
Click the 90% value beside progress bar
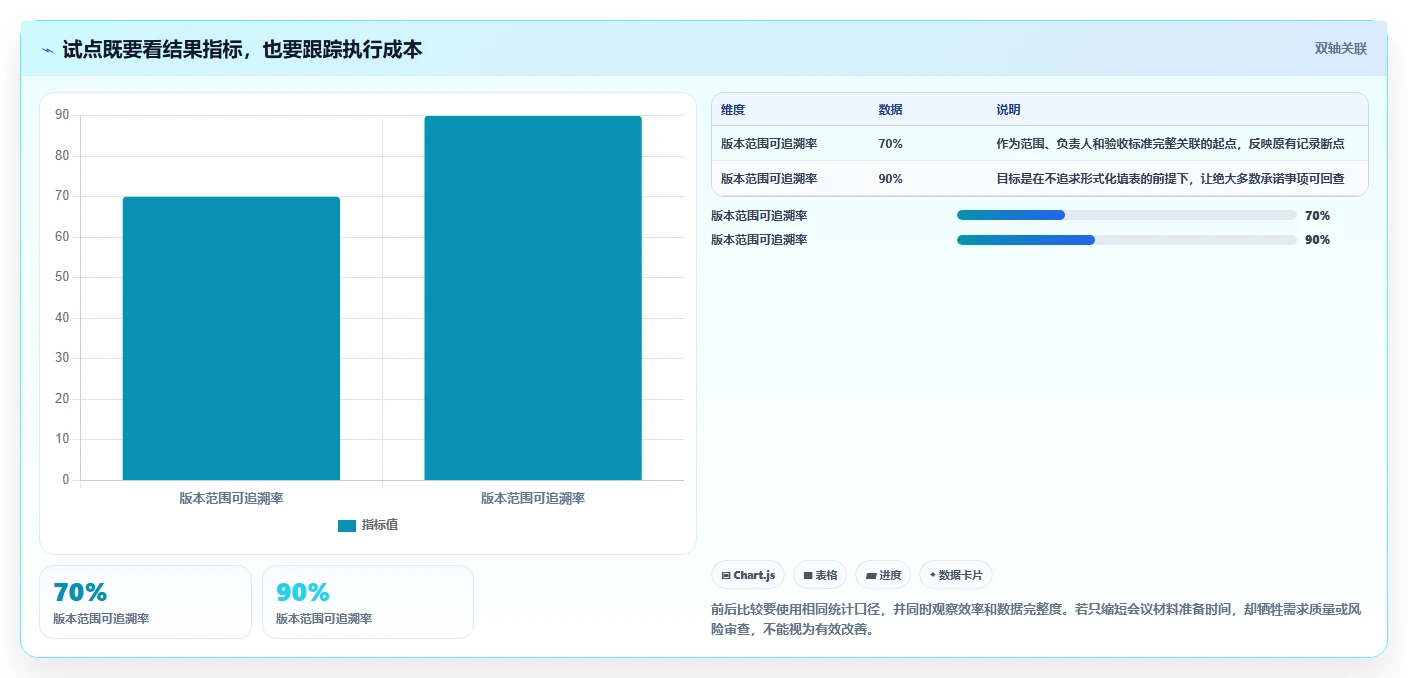click(x=1317, y=240)
